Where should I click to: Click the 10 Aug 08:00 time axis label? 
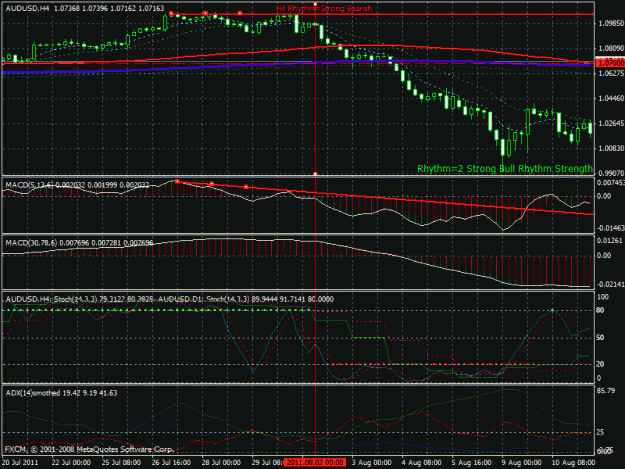click(573, 462)
